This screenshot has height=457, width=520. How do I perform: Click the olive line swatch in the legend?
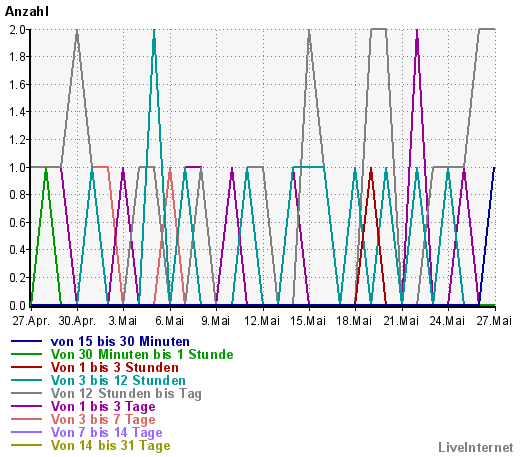click(x=26, y=446)
